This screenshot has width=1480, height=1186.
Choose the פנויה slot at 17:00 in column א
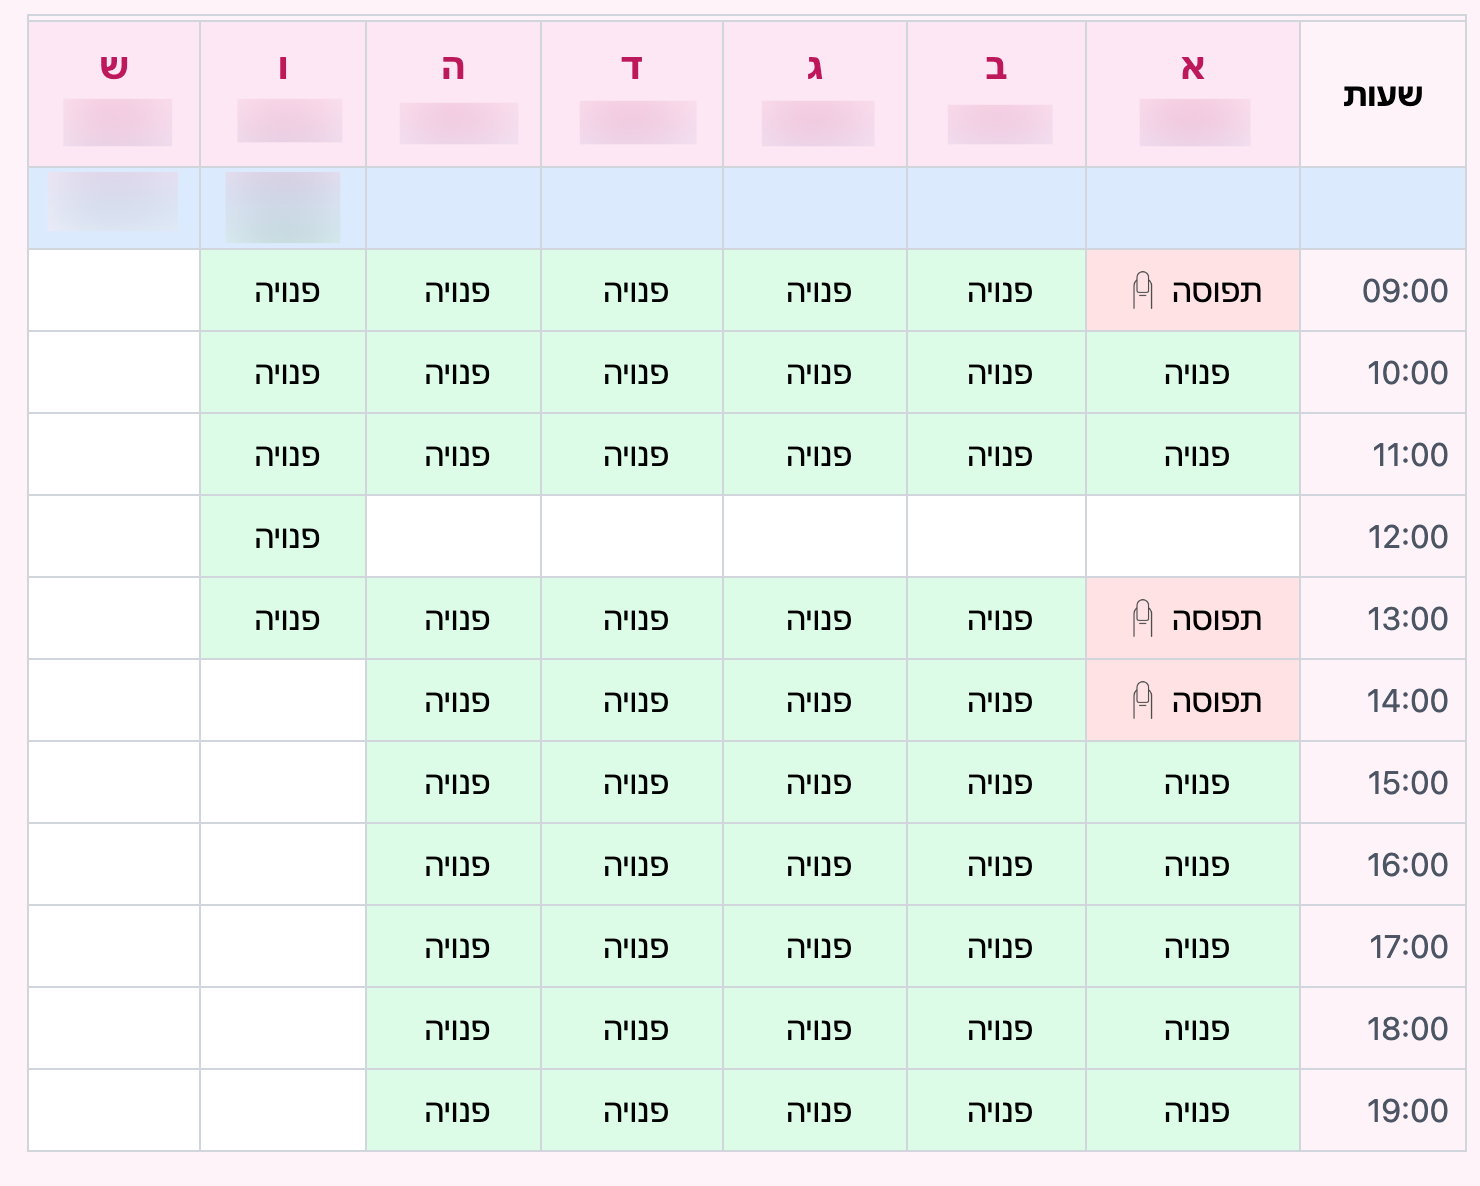pos(1193,946)
